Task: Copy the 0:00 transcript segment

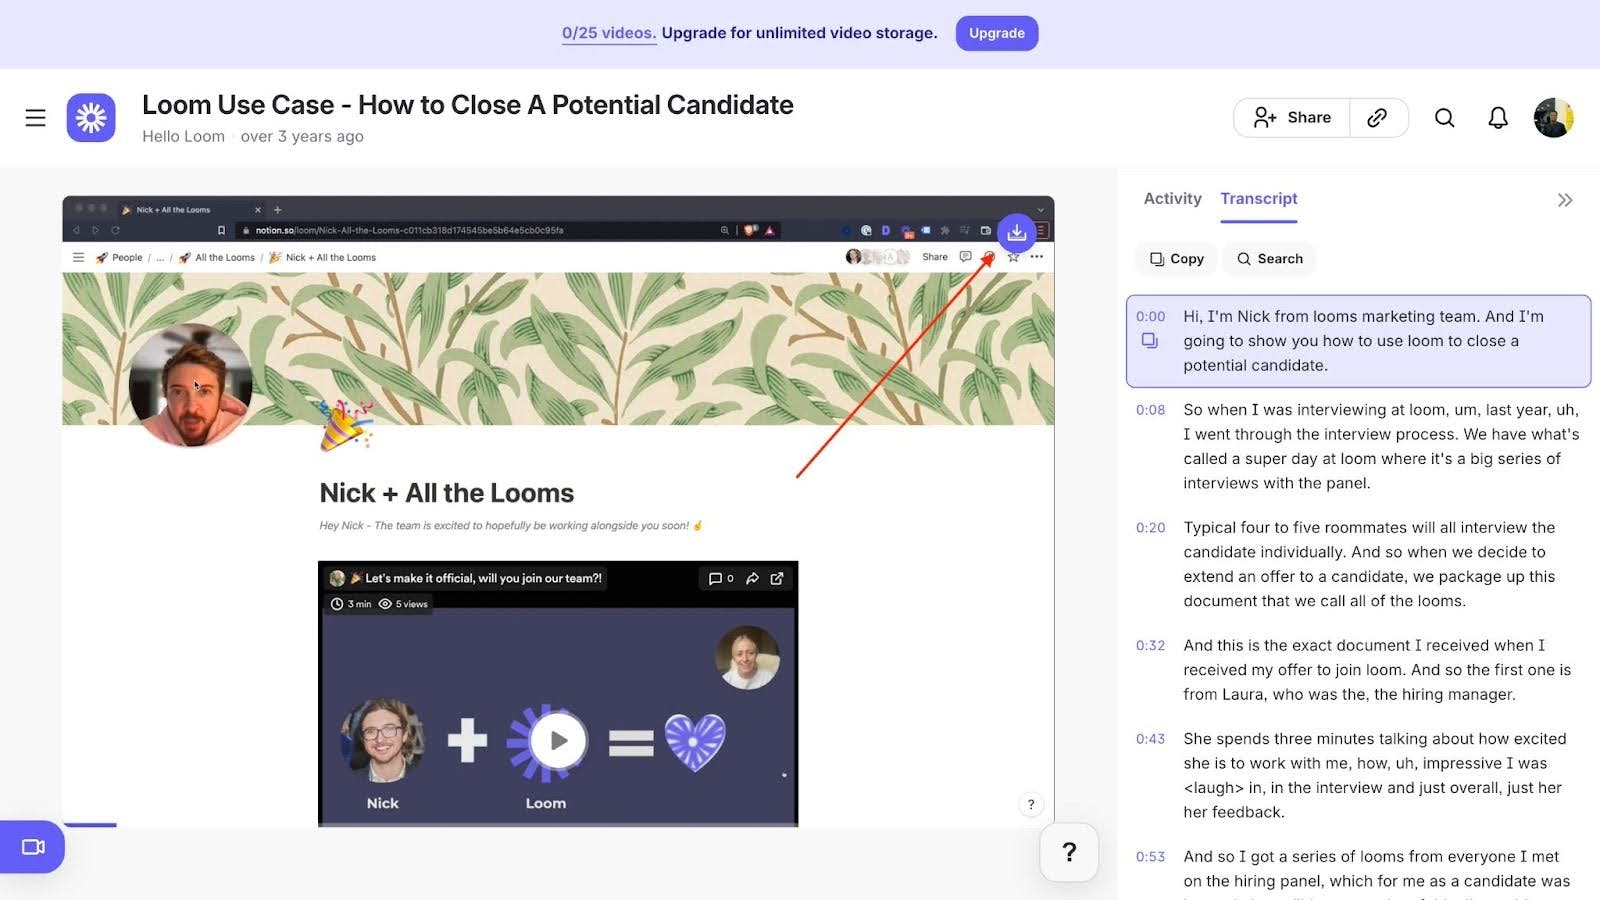Action: (x=1150, y=341)
